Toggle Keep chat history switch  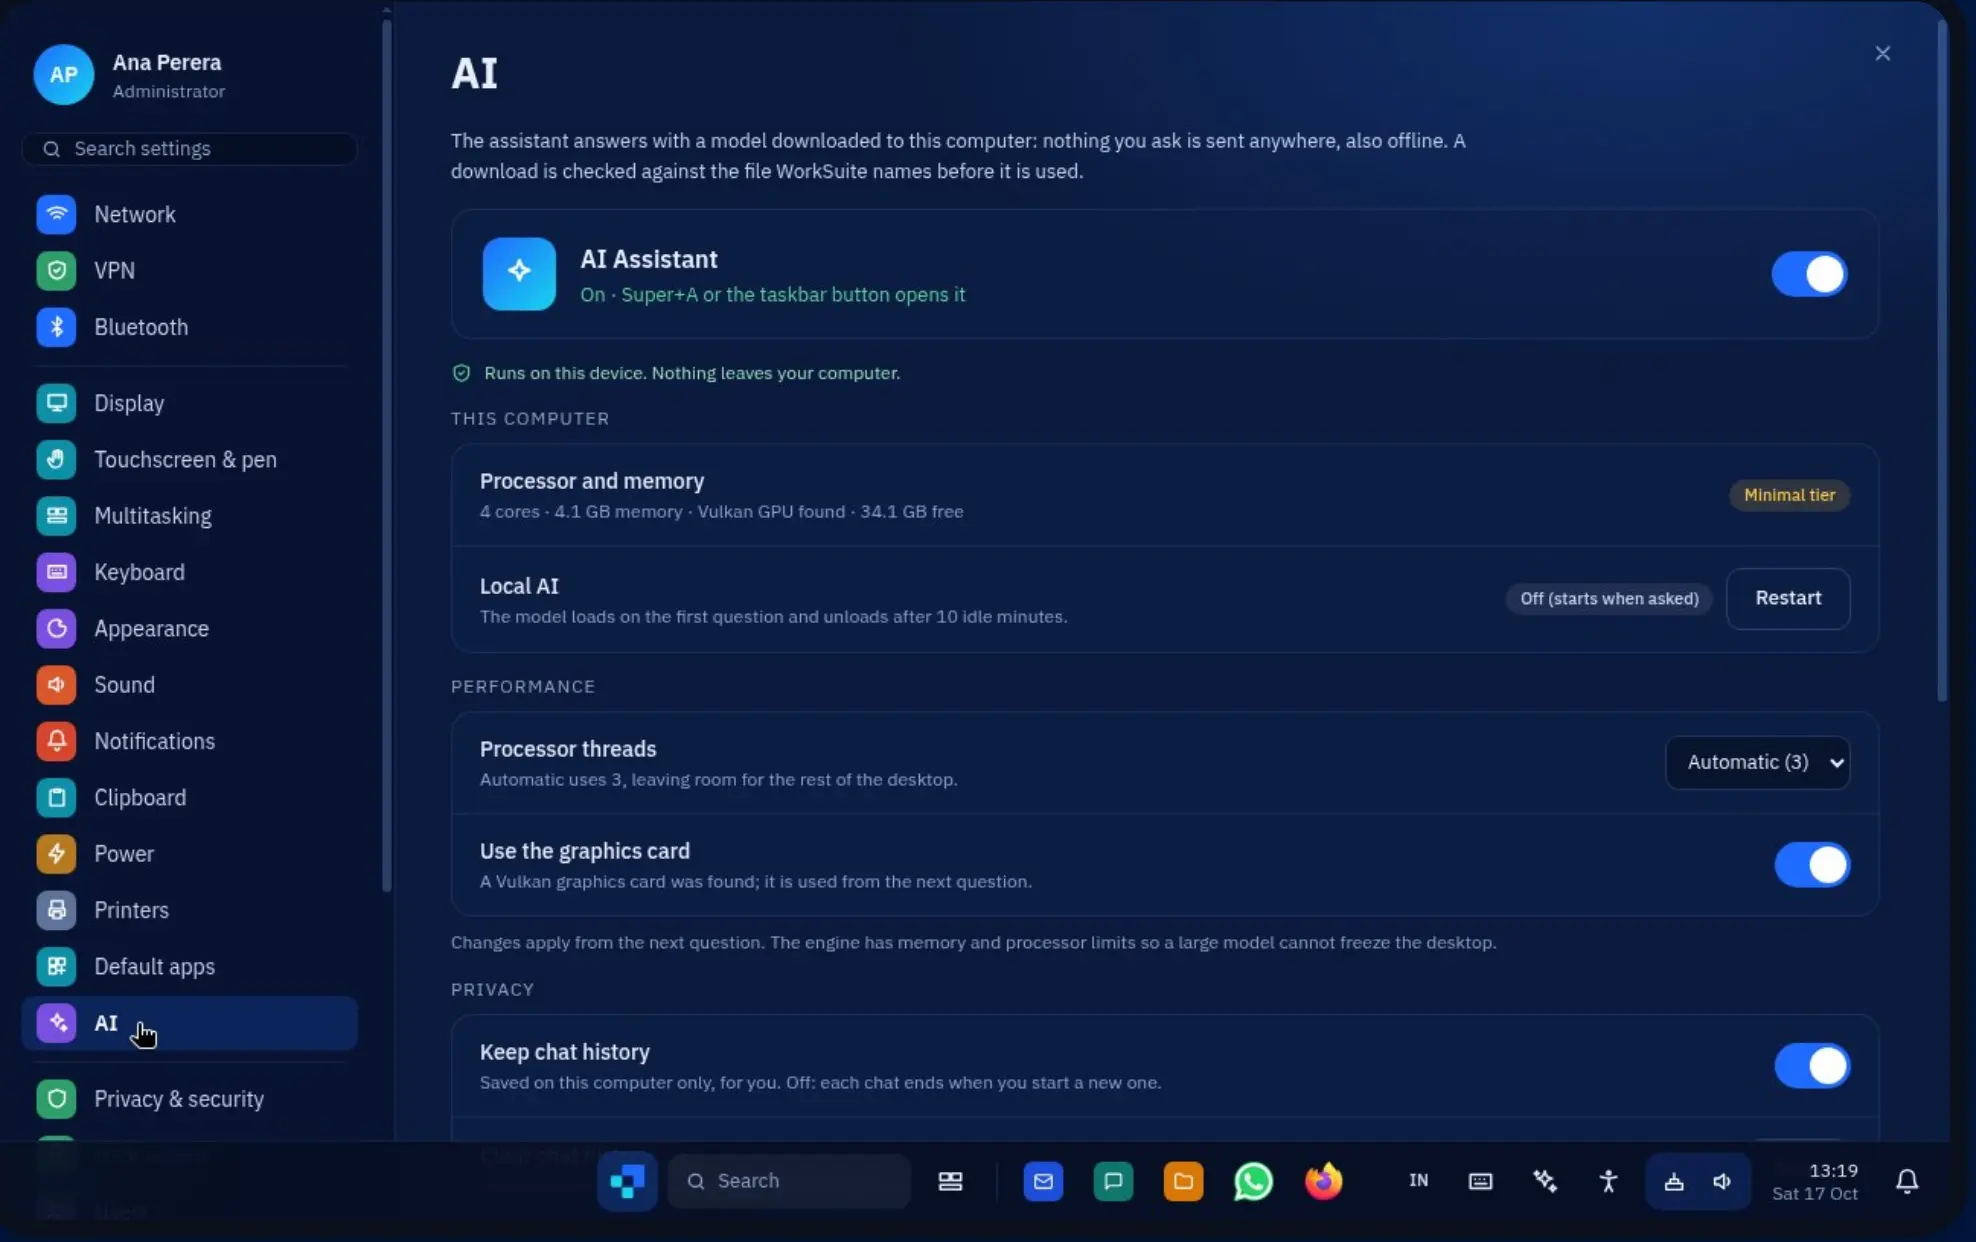(x=1812, y=1066)
